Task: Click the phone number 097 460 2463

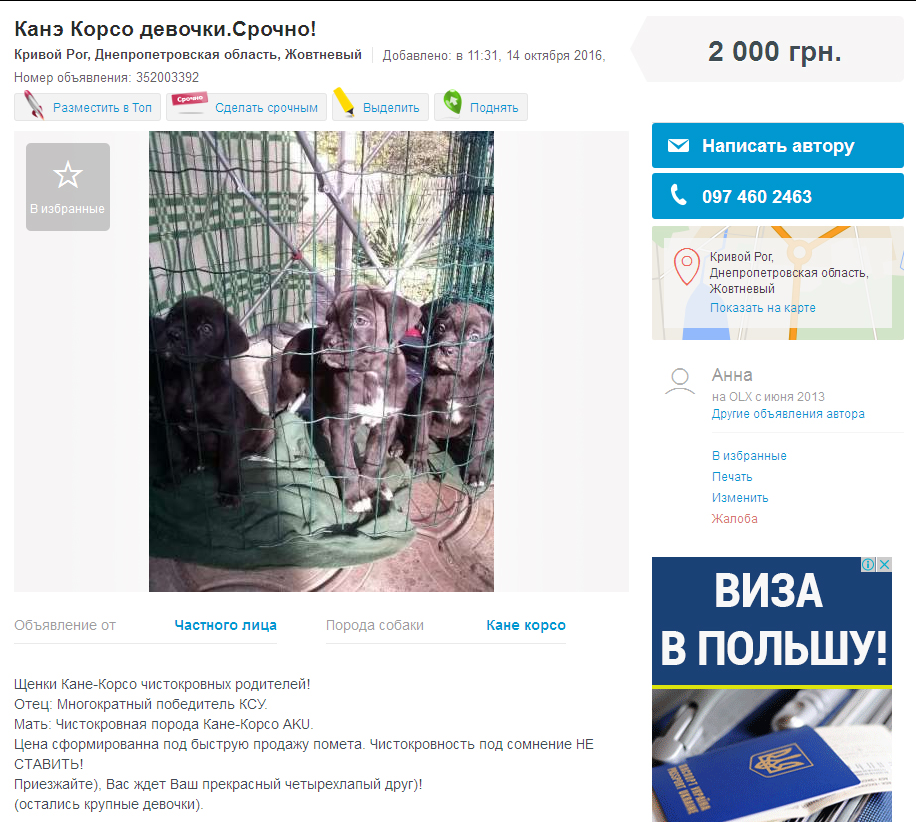Action: [757, 197]
